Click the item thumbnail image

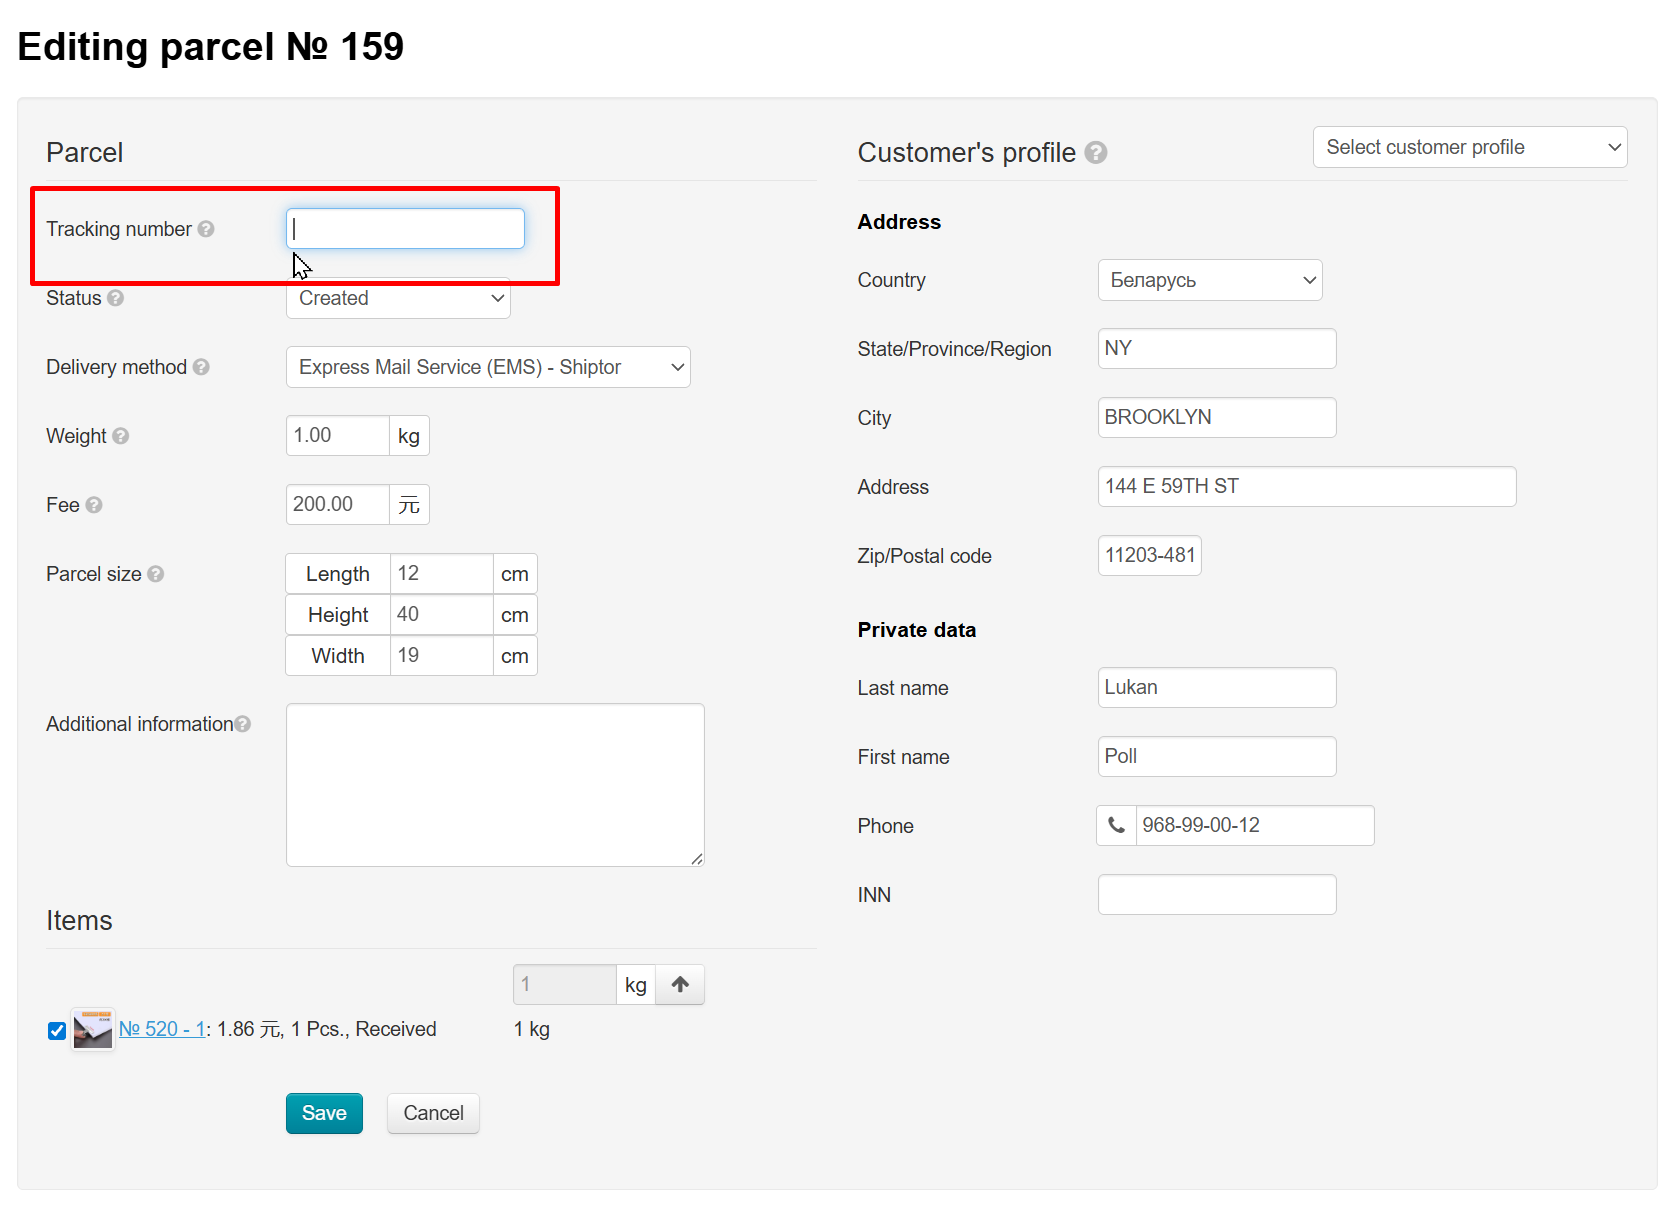point(93,1030)
